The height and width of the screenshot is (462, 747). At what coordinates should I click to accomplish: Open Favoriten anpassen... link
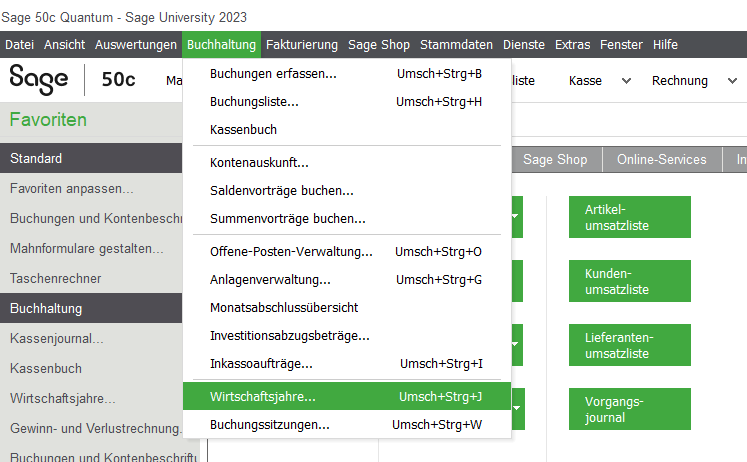click(71, 189)
